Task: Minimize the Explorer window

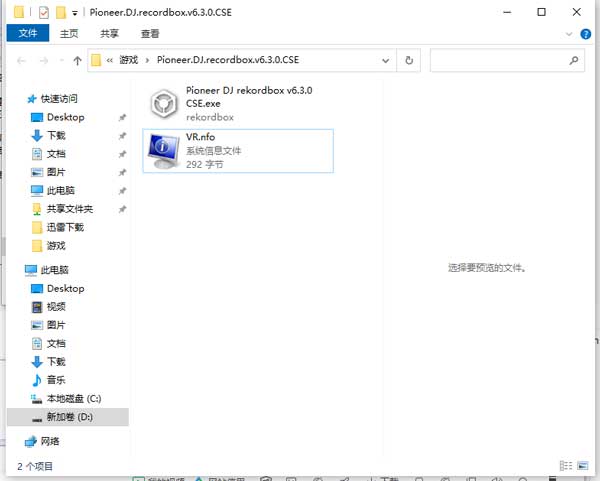Action: click(x=507, y=12)
